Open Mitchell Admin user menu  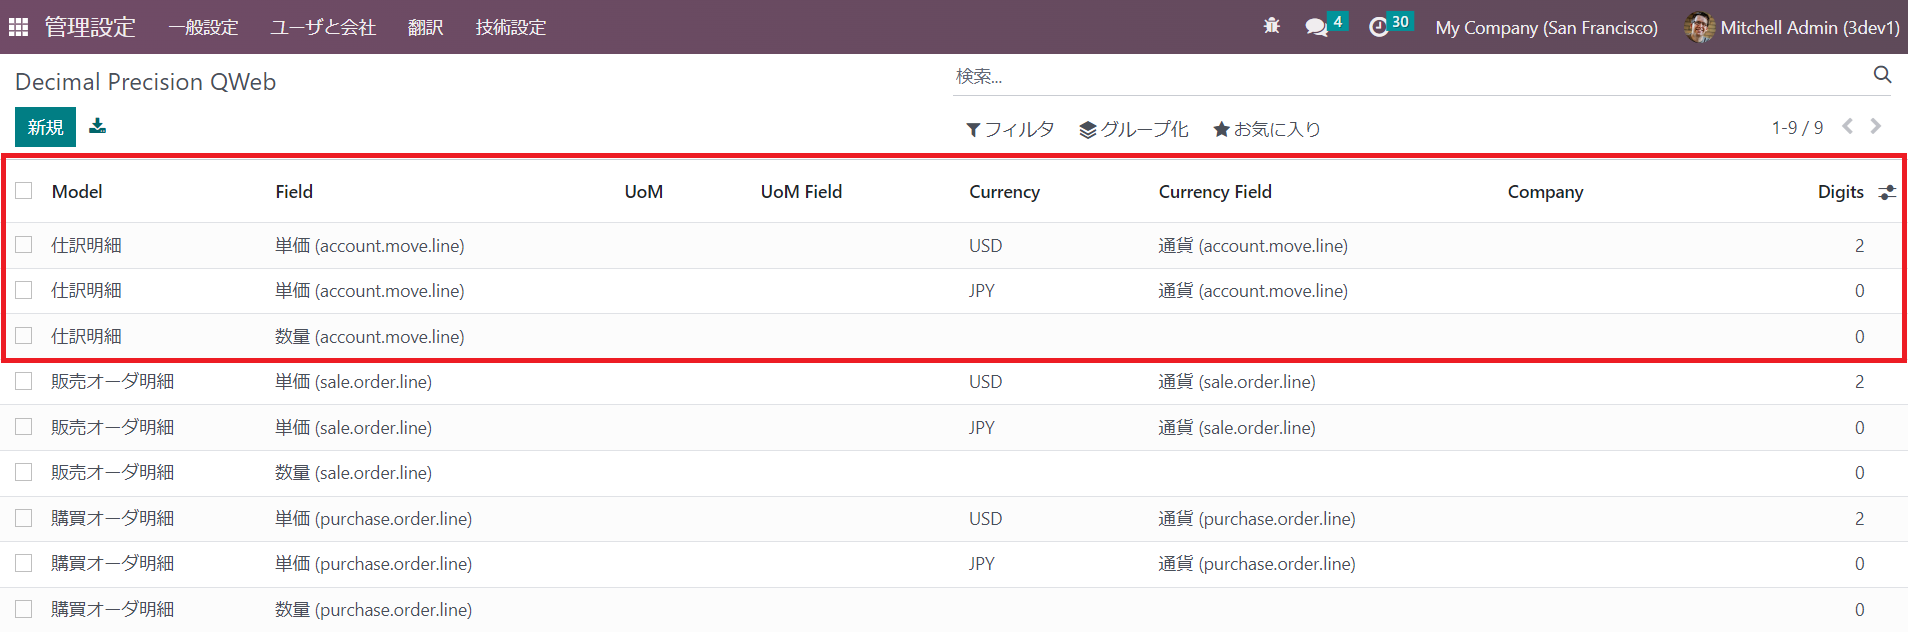(x=1791, y=27)
